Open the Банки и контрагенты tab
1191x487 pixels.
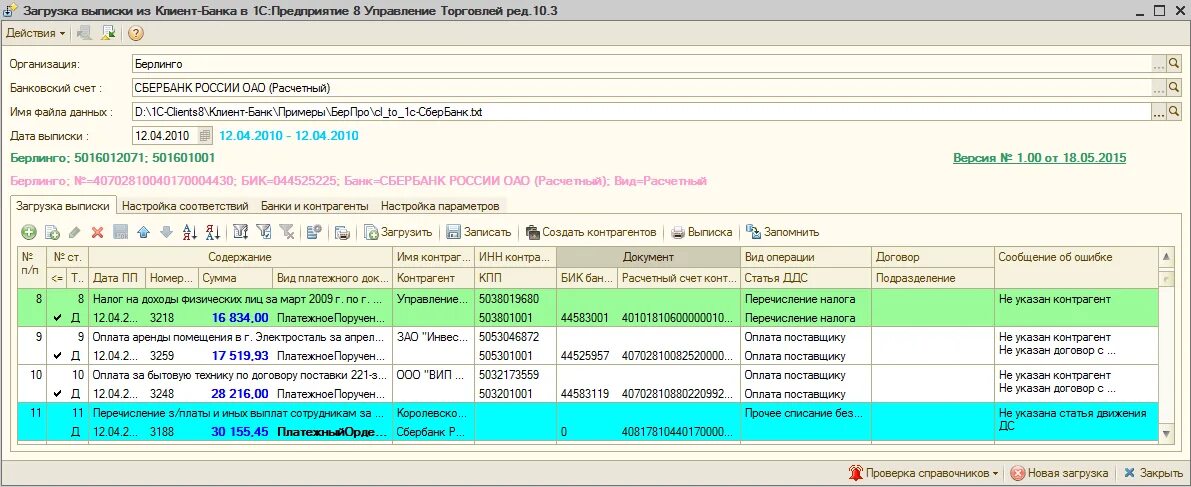tap(314, 206)
